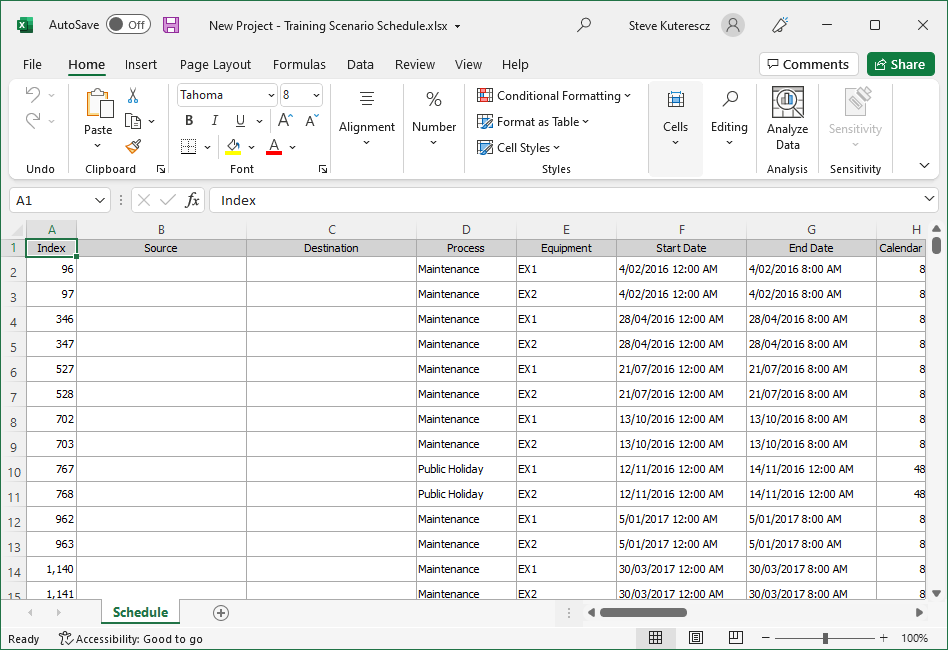Open the Comments pane button
The height and width of the screenshot is (650, 948).
pos(808,64)
